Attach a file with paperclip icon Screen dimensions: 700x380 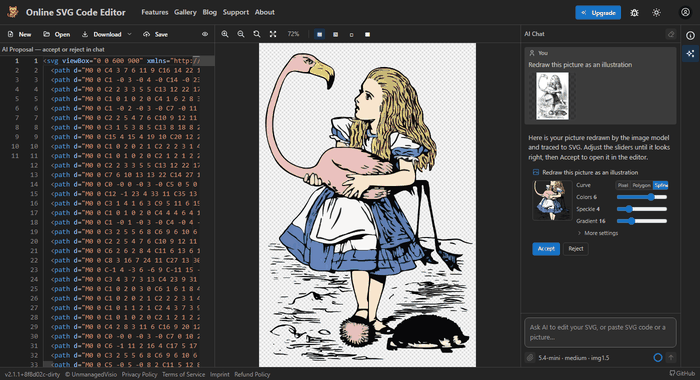tap(530, 358)
